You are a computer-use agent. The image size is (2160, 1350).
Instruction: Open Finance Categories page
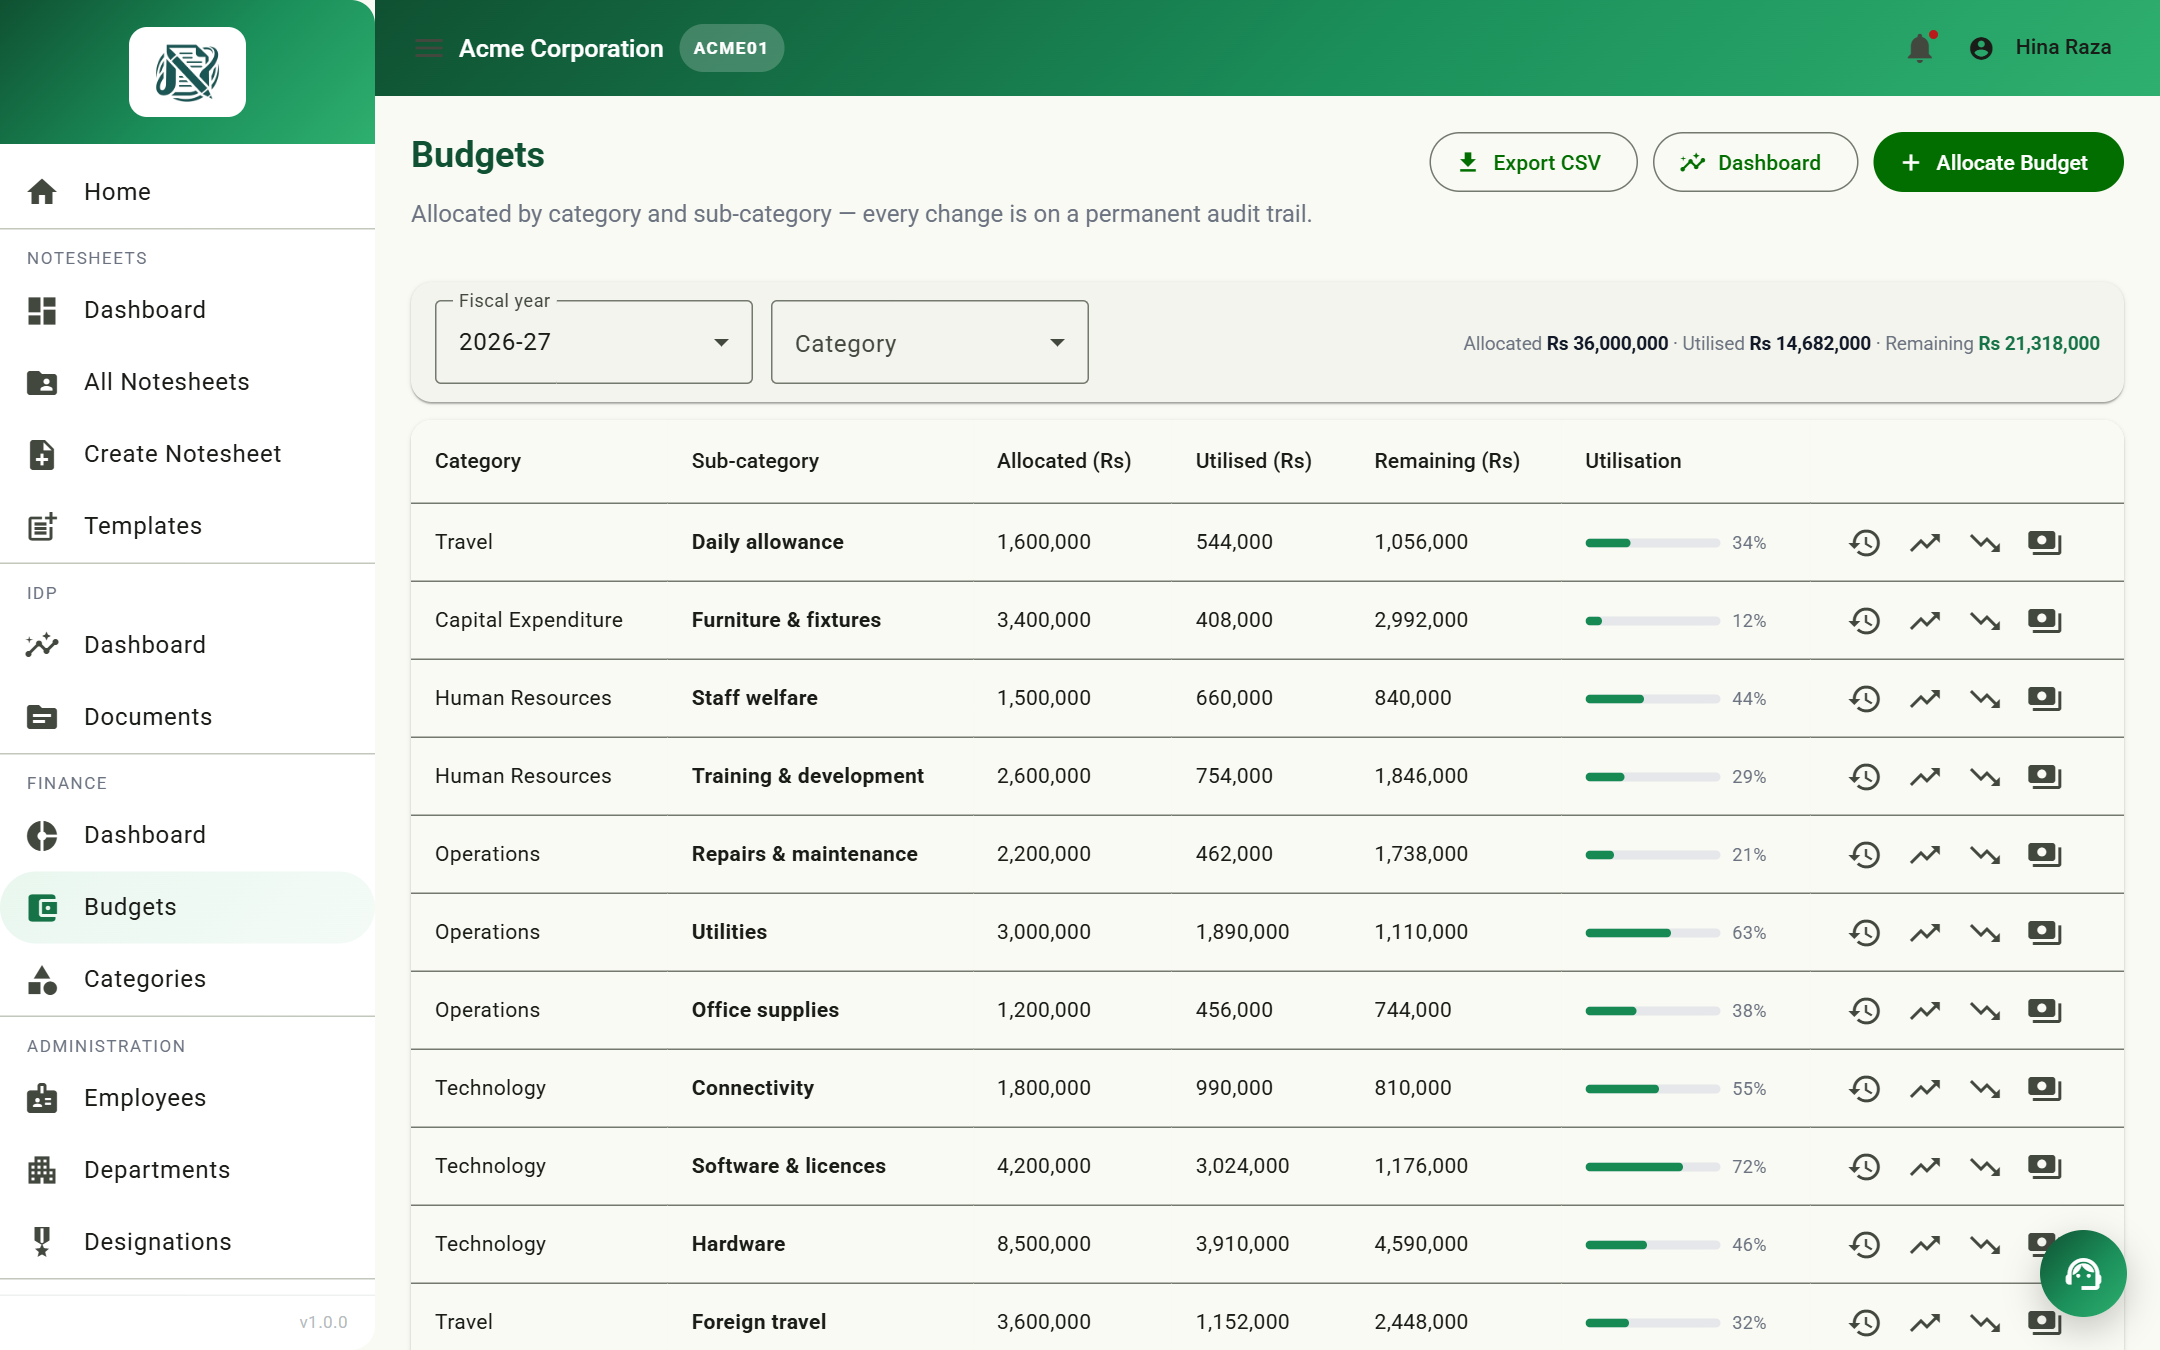(x=187, y=979)
